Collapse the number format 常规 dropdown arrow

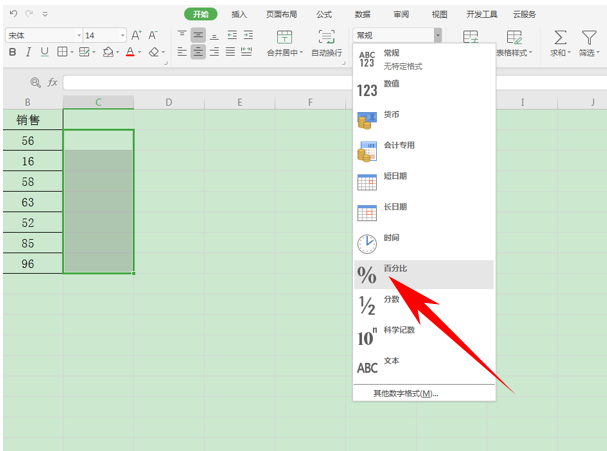(437, 35)
